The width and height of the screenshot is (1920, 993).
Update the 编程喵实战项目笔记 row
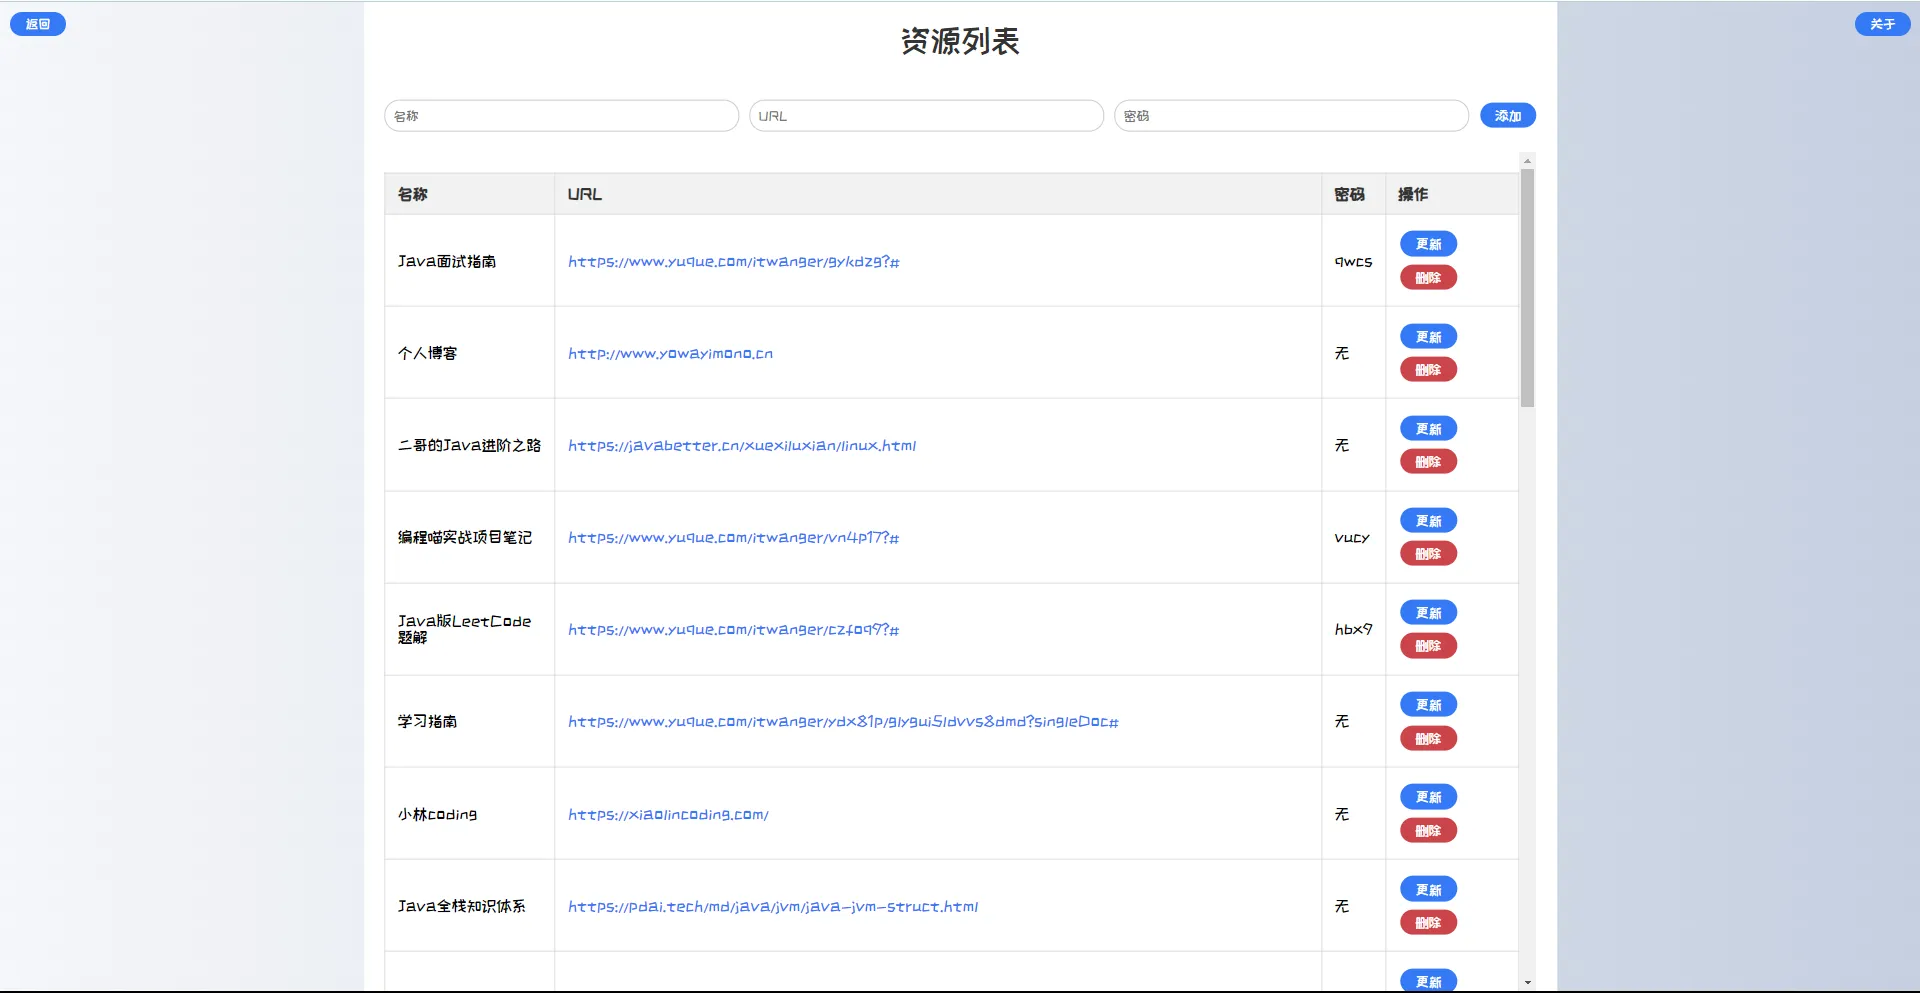coord(1428,521)
